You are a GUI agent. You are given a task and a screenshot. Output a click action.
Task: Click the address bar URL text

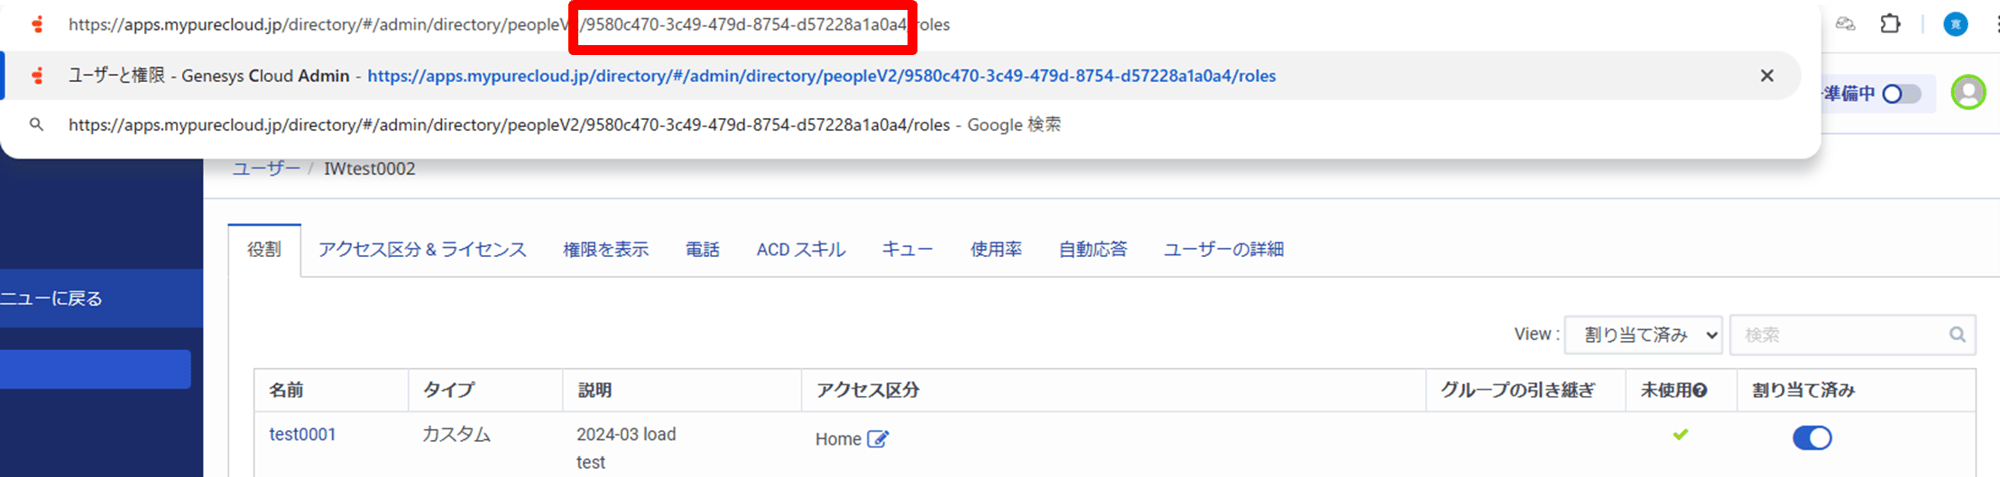[x=509, y=24]
